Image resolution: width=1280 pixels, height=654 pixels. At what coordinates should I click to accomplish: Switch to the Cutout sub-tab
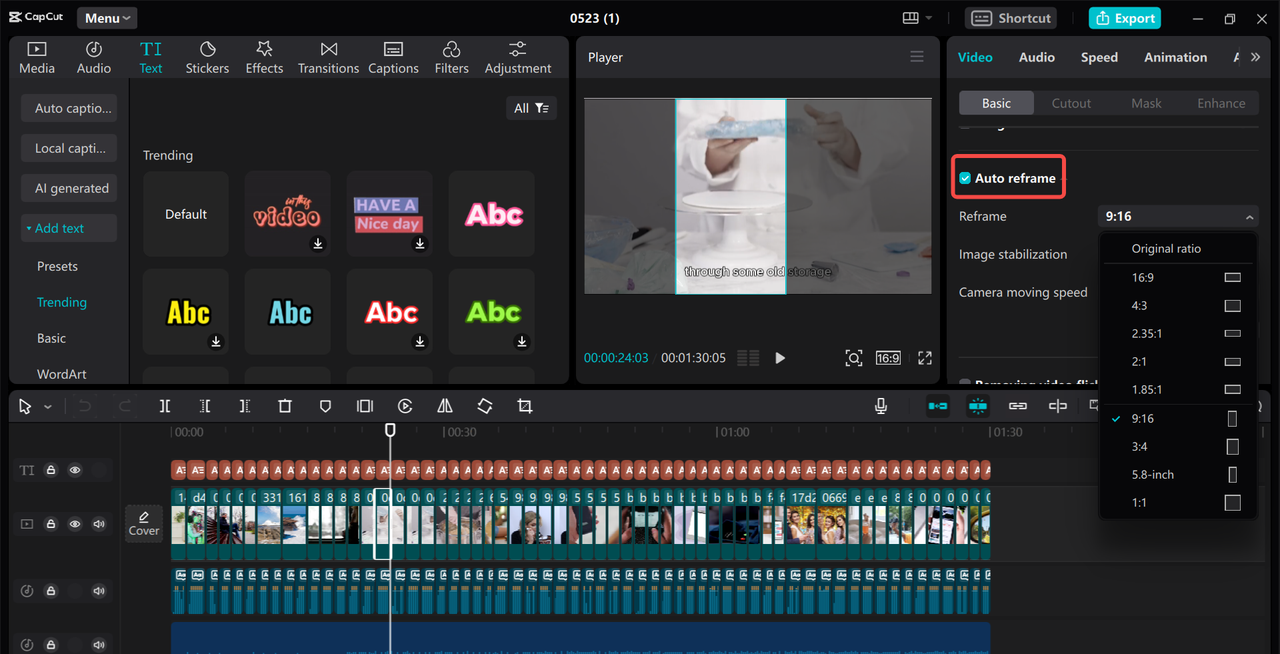pyautogui.click(x=1071, y=103)
